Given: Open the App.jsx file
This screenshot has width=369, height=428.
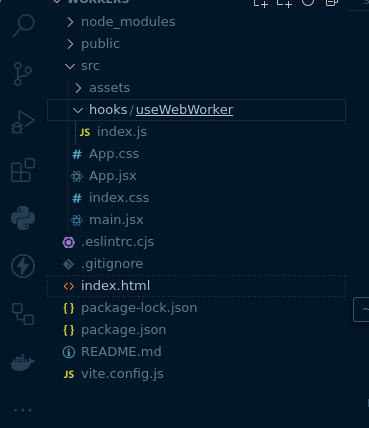Looking at the screenshot, I should [196, 176].
